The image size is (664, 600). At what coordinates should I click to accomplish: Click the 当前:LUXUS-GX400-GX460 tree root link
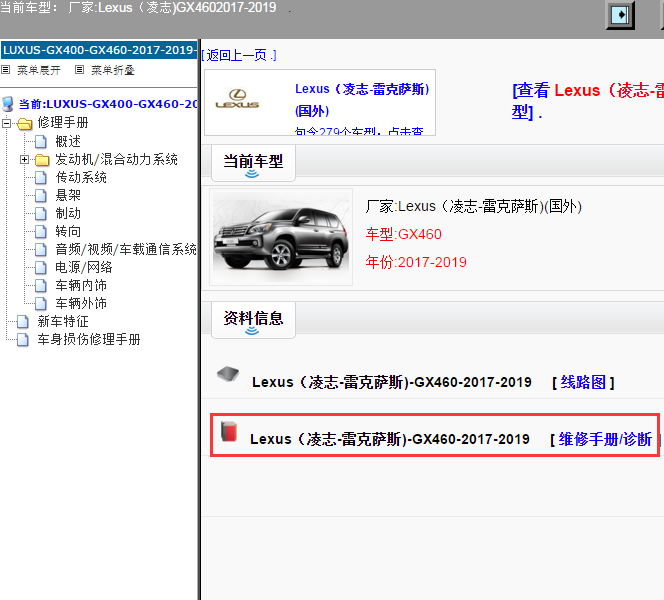pos(108,104)
